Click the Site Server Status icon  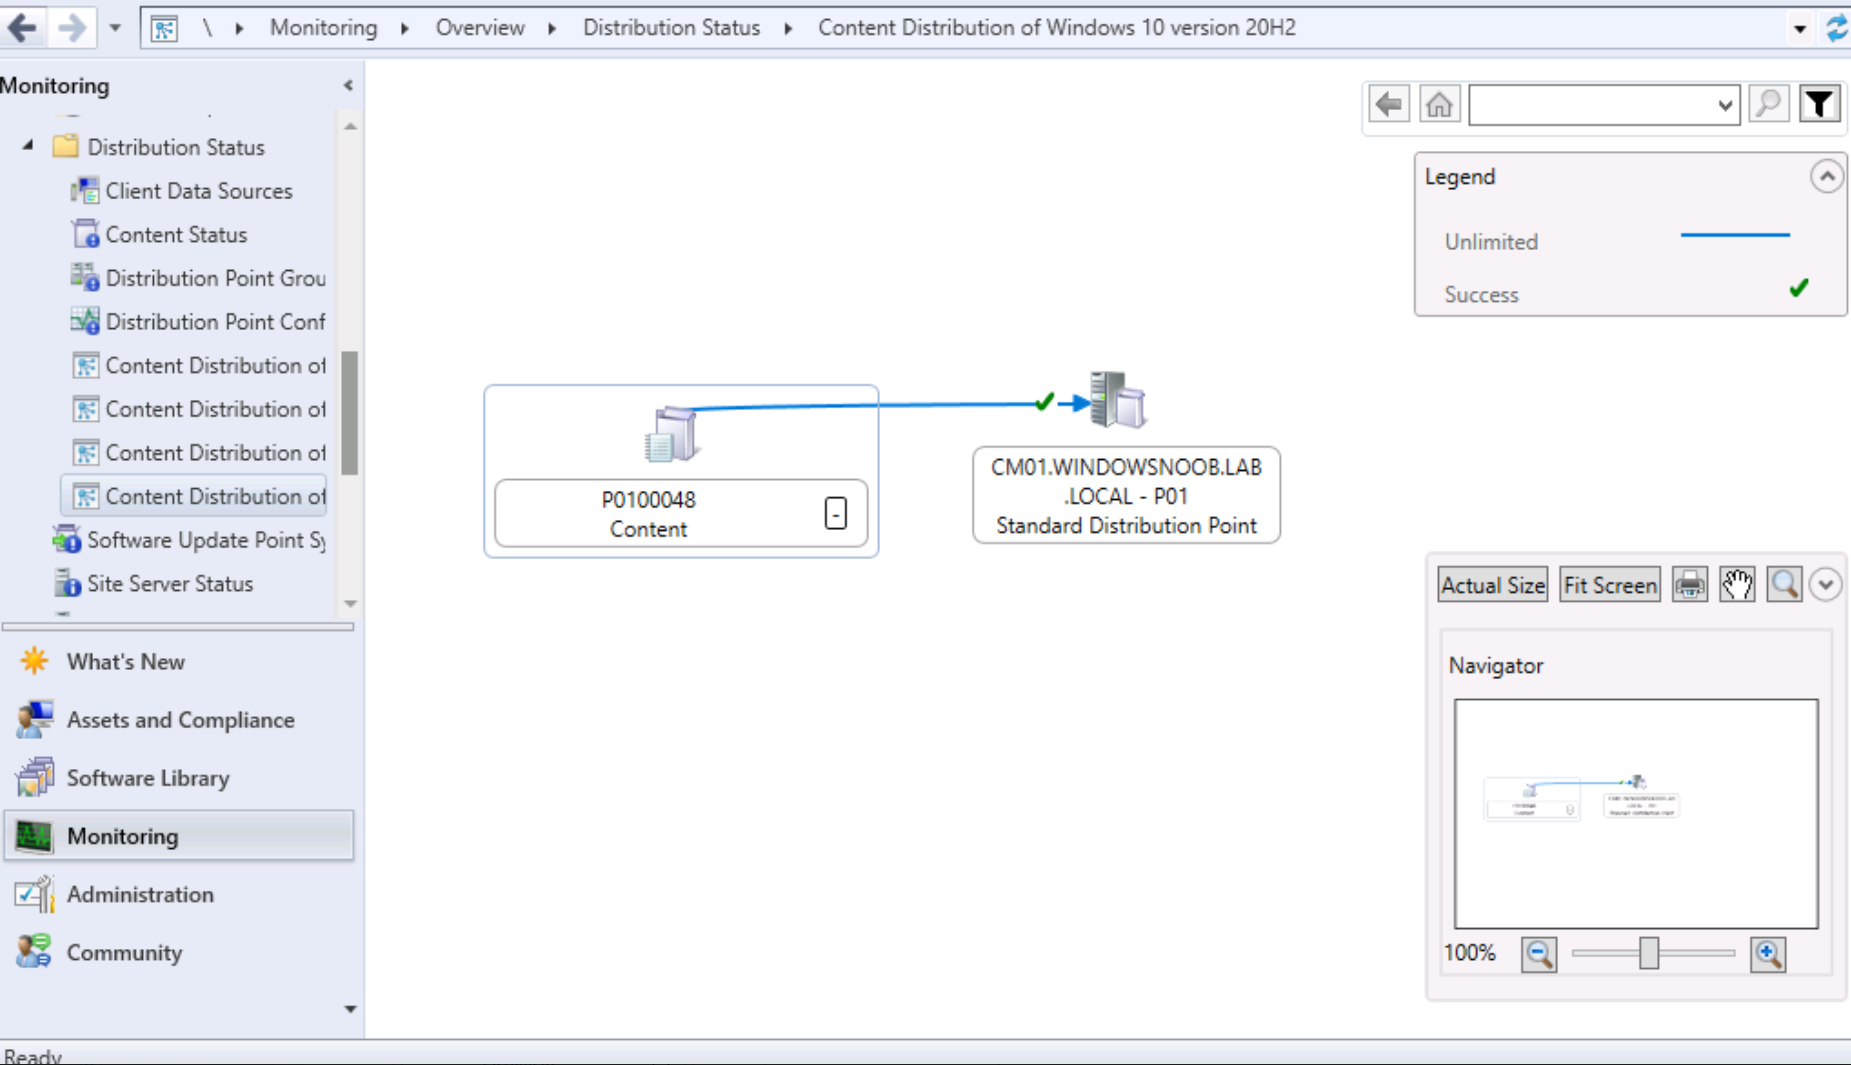click(67, 583)
